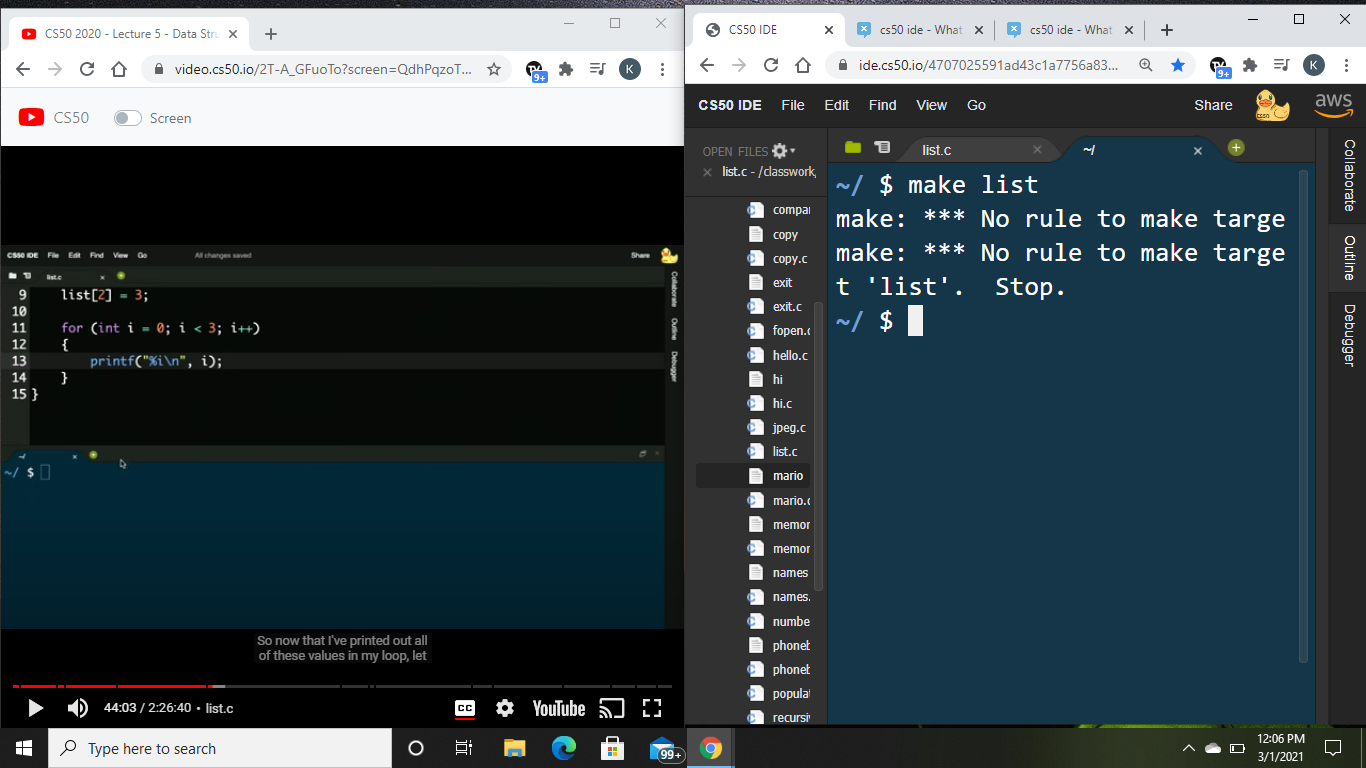
Task: Open media control icon in left browser
Action: (597, 69)
